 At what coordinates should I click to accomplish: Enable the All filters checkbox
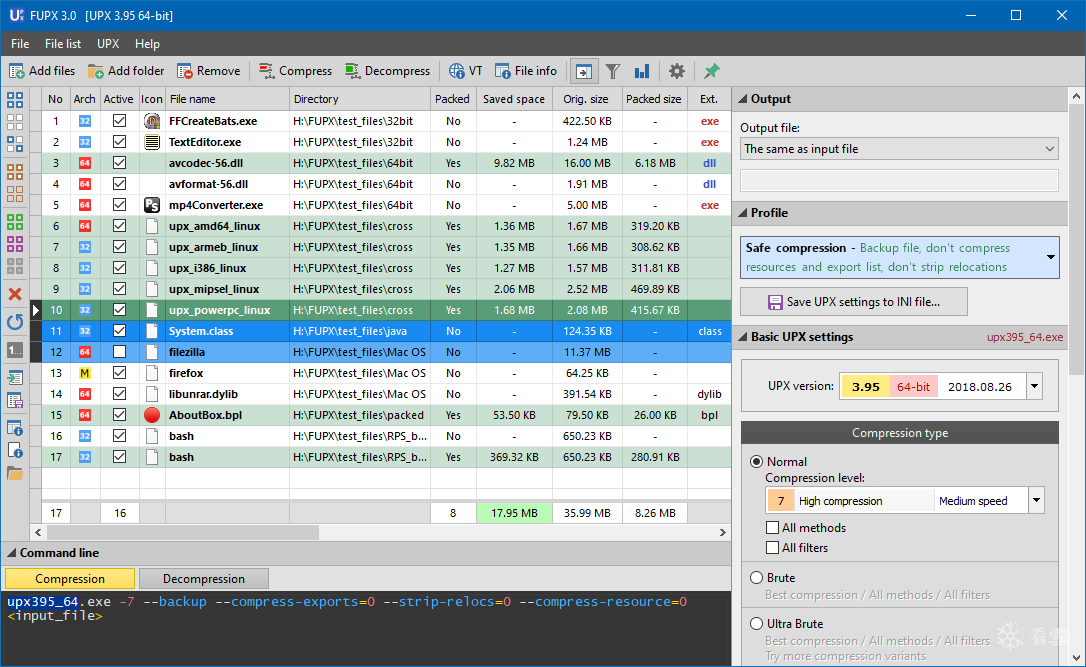(772, 548)
